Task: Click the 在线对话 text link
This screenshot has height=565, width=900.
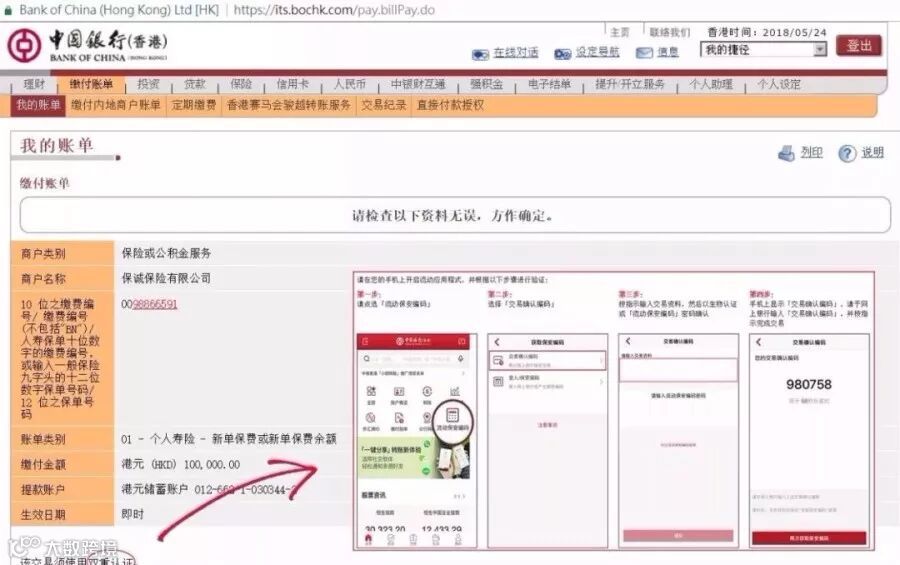Action: pyautogui.click(x=516, y=53)
